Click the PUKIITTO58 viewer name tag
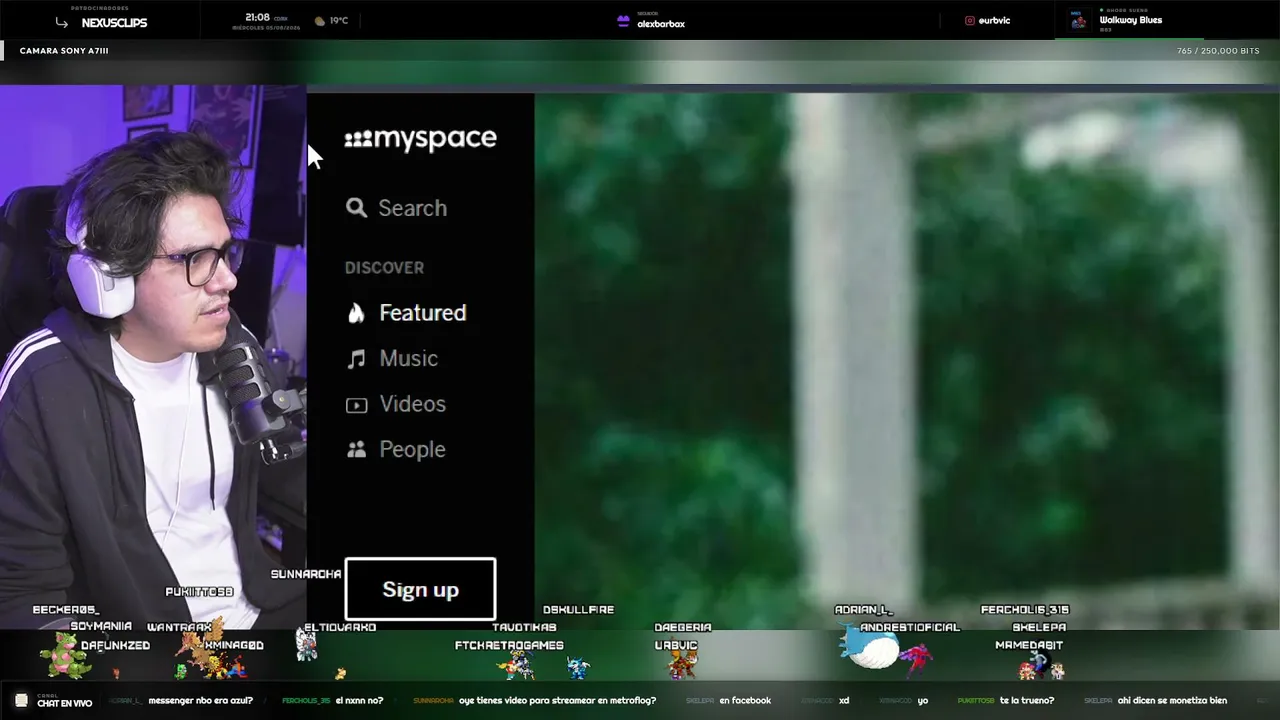 (199, 592)
